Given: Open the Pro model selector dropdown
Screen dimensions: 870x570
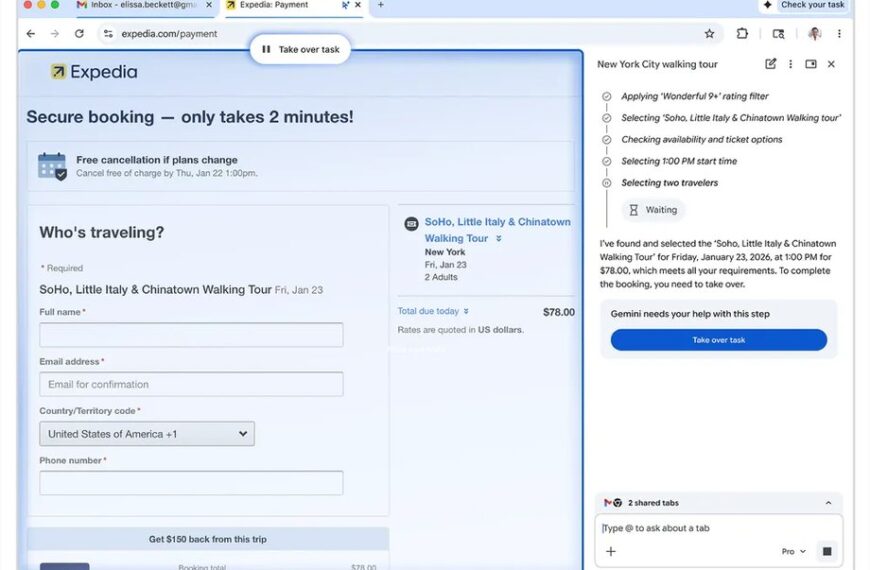Looking at the screenshot, I should (x=793, y=551).
